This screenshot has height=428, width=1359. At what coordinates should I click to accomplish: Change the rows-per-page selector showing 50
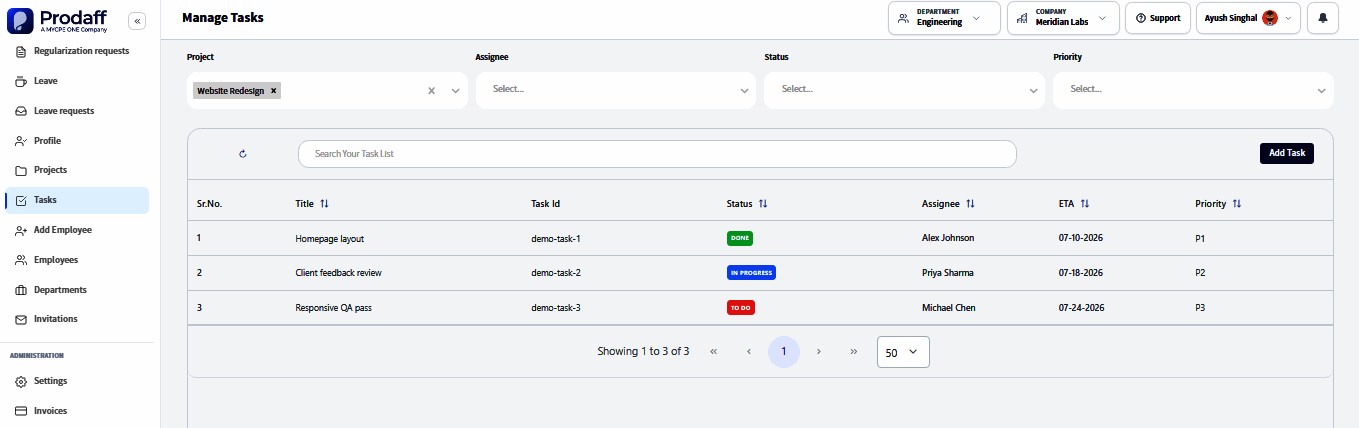[904, 352]
